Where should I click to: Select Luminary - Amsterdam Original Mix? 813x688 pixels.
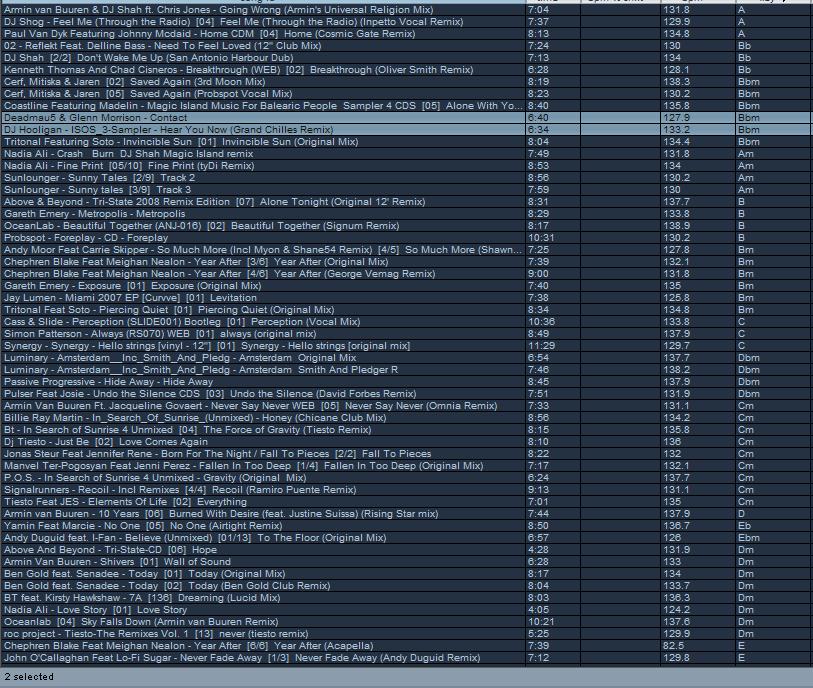coord(406,358)
